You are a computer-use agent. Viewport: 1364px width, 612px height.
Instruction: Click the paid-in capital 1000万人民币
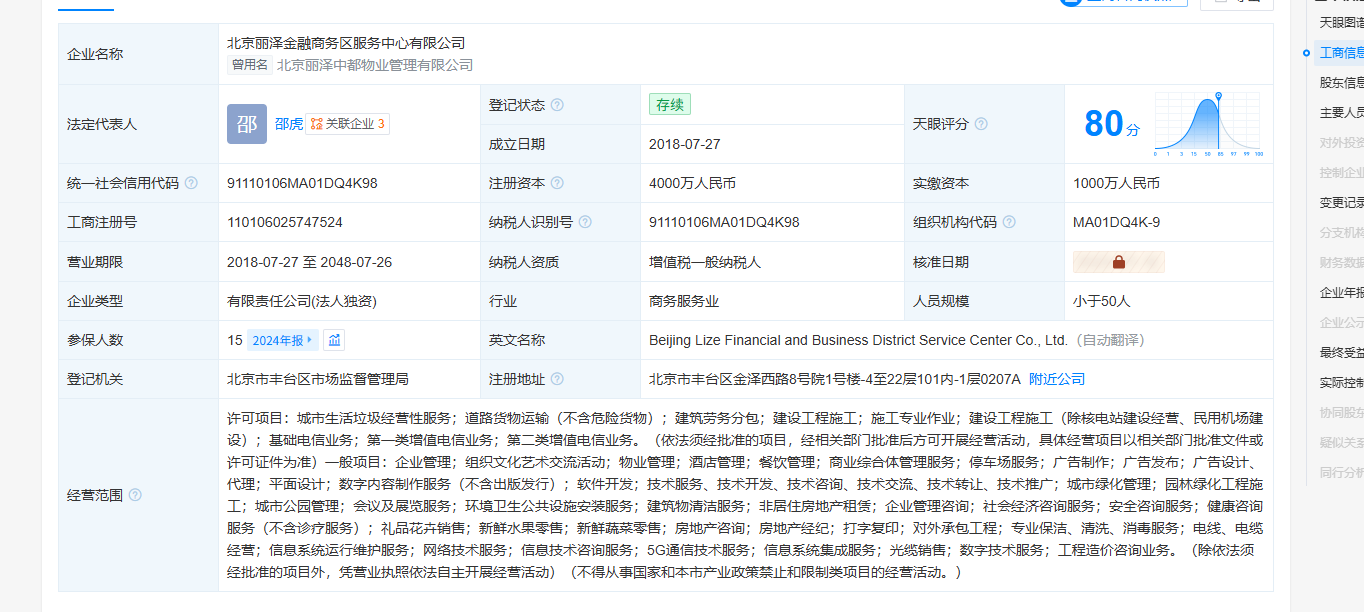point(1116,183)
